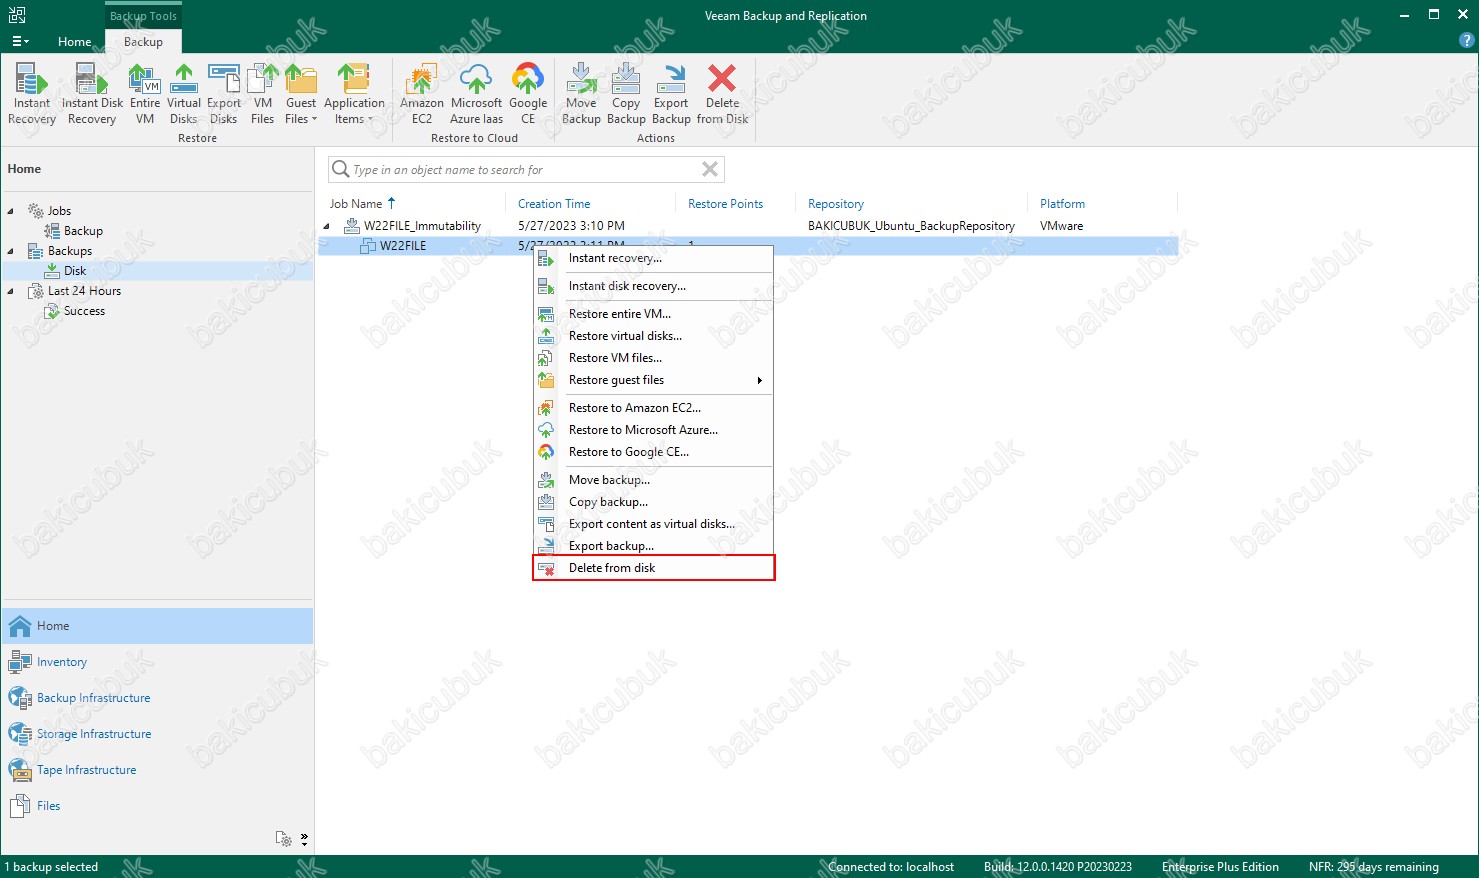Click Export Backup ribbon icon
The width and height of the screenshot is (1479, 878).
[671, 94]
